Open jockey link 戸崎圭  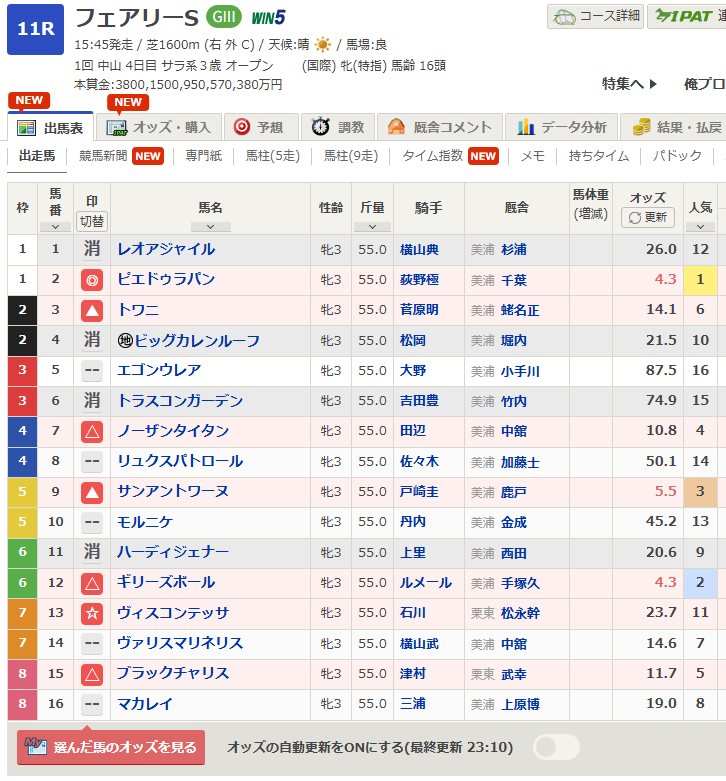click(x=419, y=492)
